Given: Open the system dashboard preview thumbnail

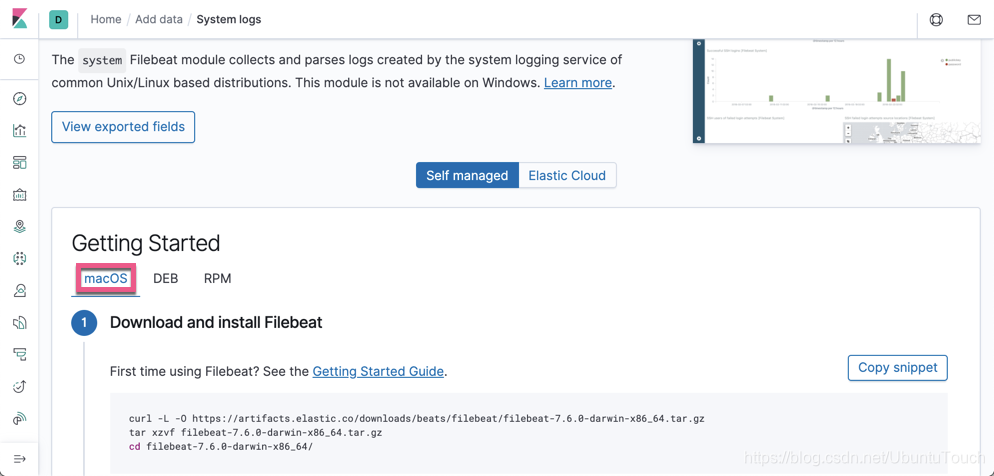Looking at the screenshot, I should click(x=837, y=91).
